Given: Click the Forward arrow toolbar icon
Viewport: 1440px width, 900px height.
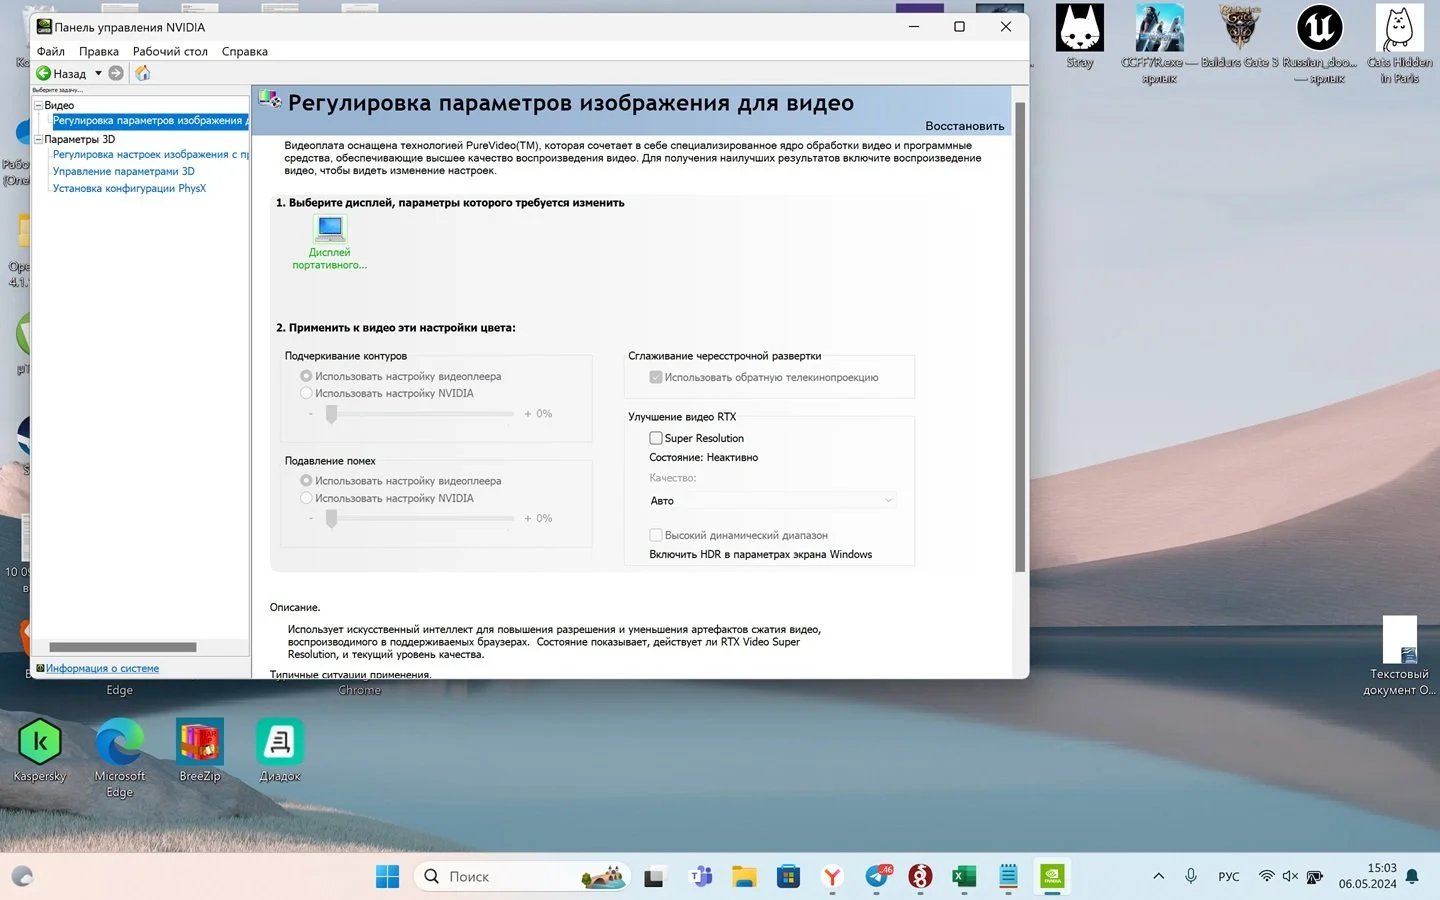Looking at the screenshot, I should 116,73.
